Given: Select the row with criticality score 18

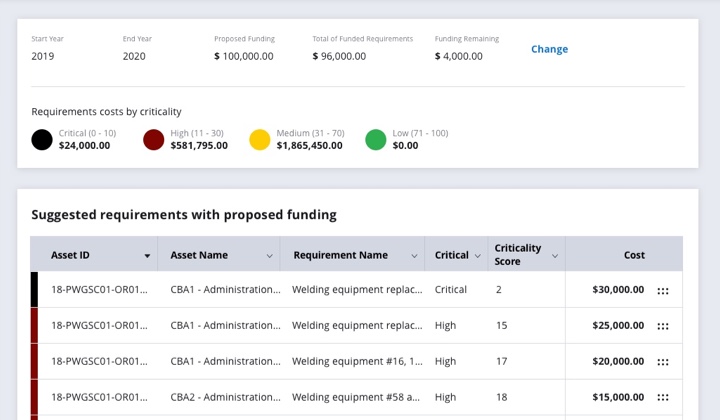Looking at the screenshot, I should coord(356,397).
